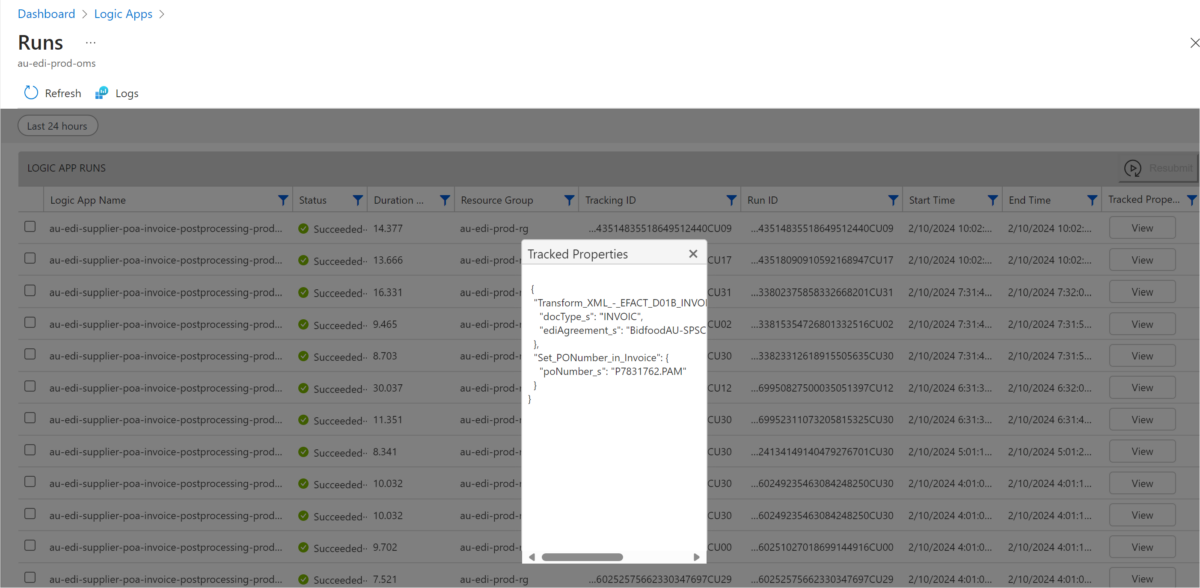The height and width of the screenshot is (588, 1200).
Task: Check the checkbox for the first run row
Action: point(29,227)
